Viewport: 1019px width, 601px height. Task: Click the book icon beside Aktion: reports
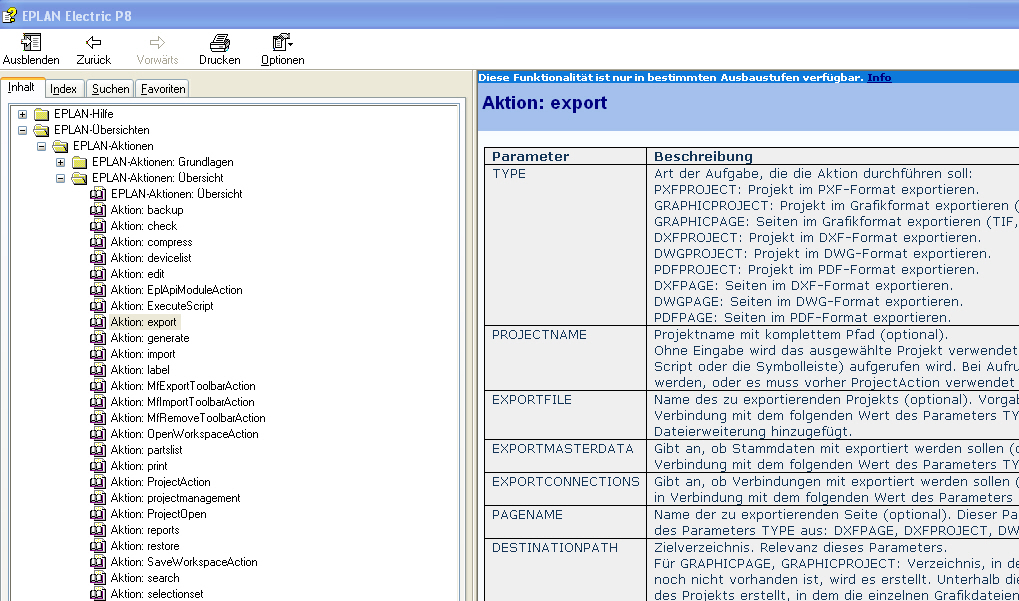click(x=97, y=530)
